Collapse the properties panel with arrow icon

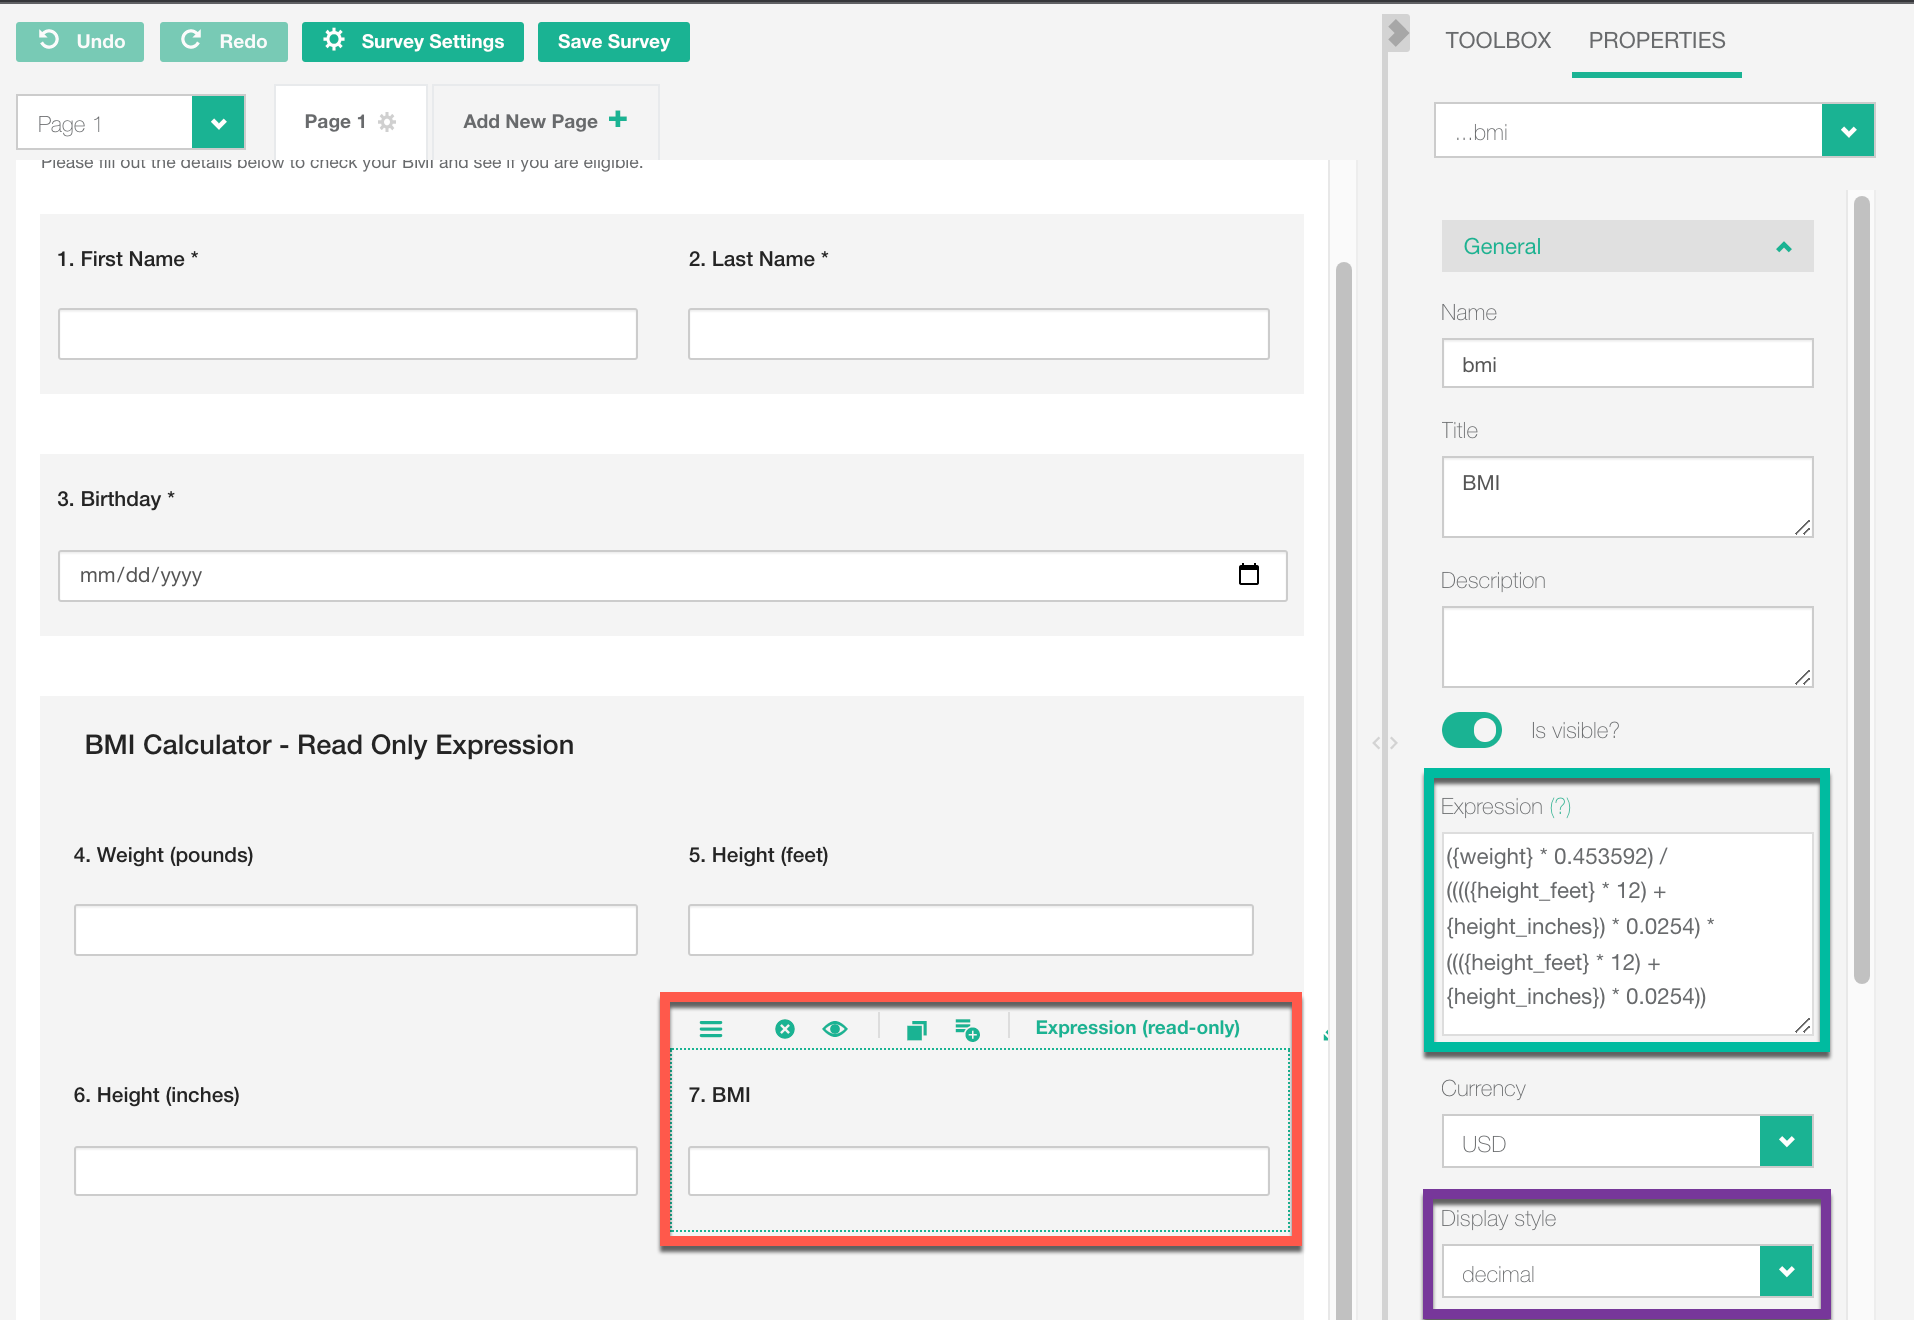click(1398, 34)
